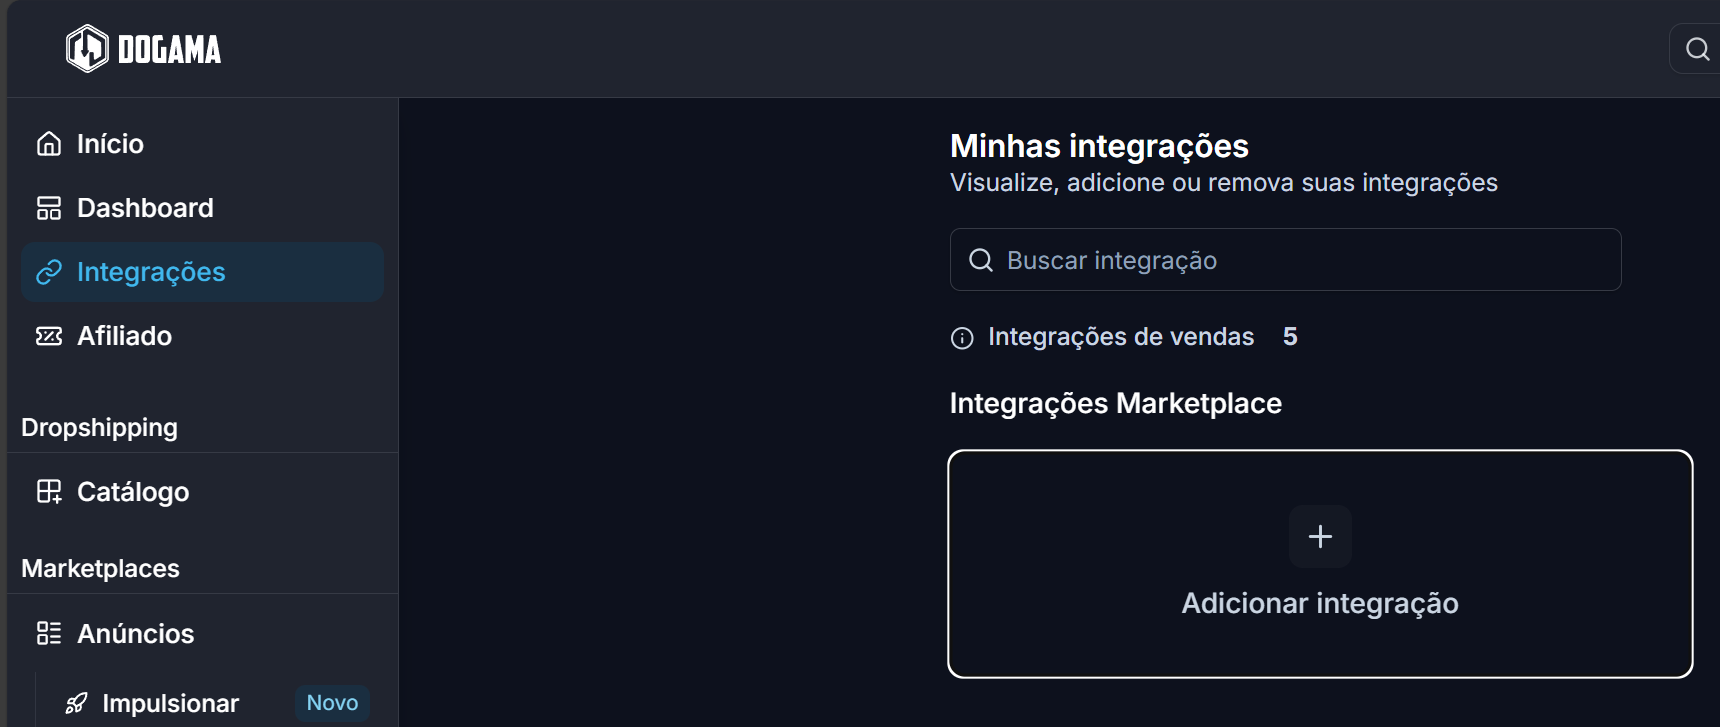The height and width of the screenshot is (727, 1720).
Task: Click the info icon beside Integrações de vendas
Action: (x=962, y=338)
